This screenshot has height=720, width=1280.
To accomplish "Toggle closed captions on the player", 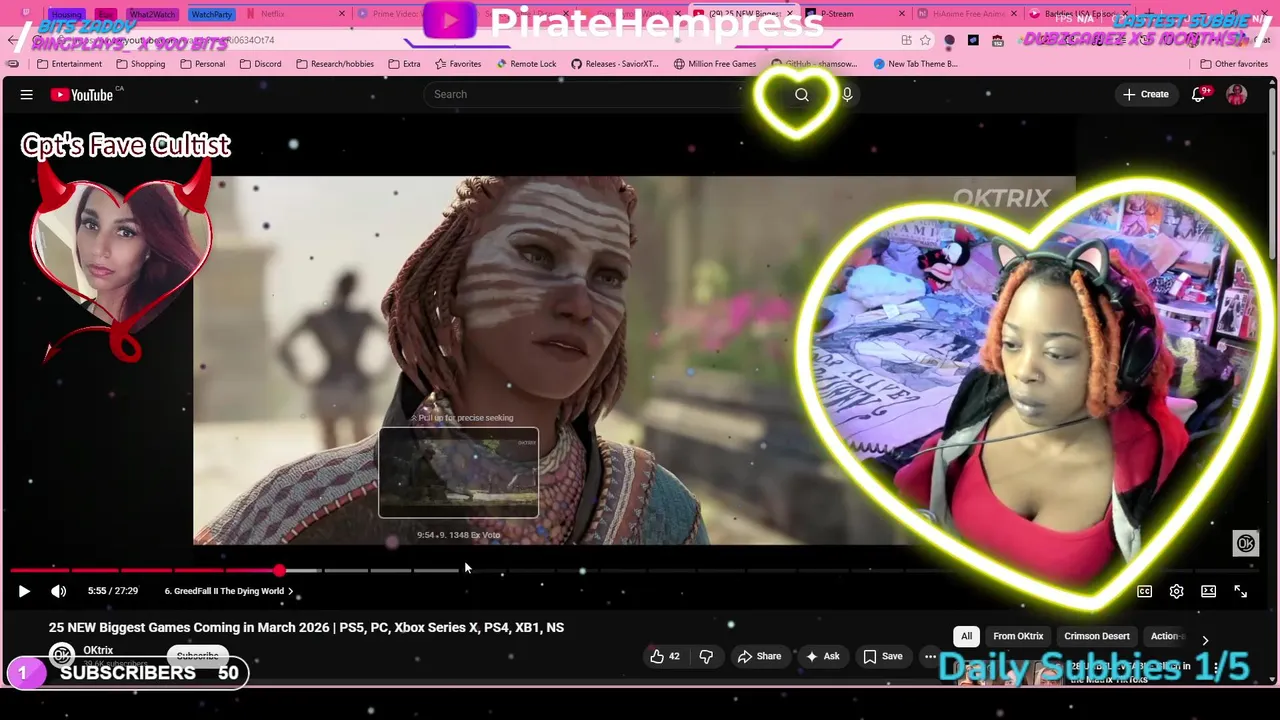I will (1144, 591).
